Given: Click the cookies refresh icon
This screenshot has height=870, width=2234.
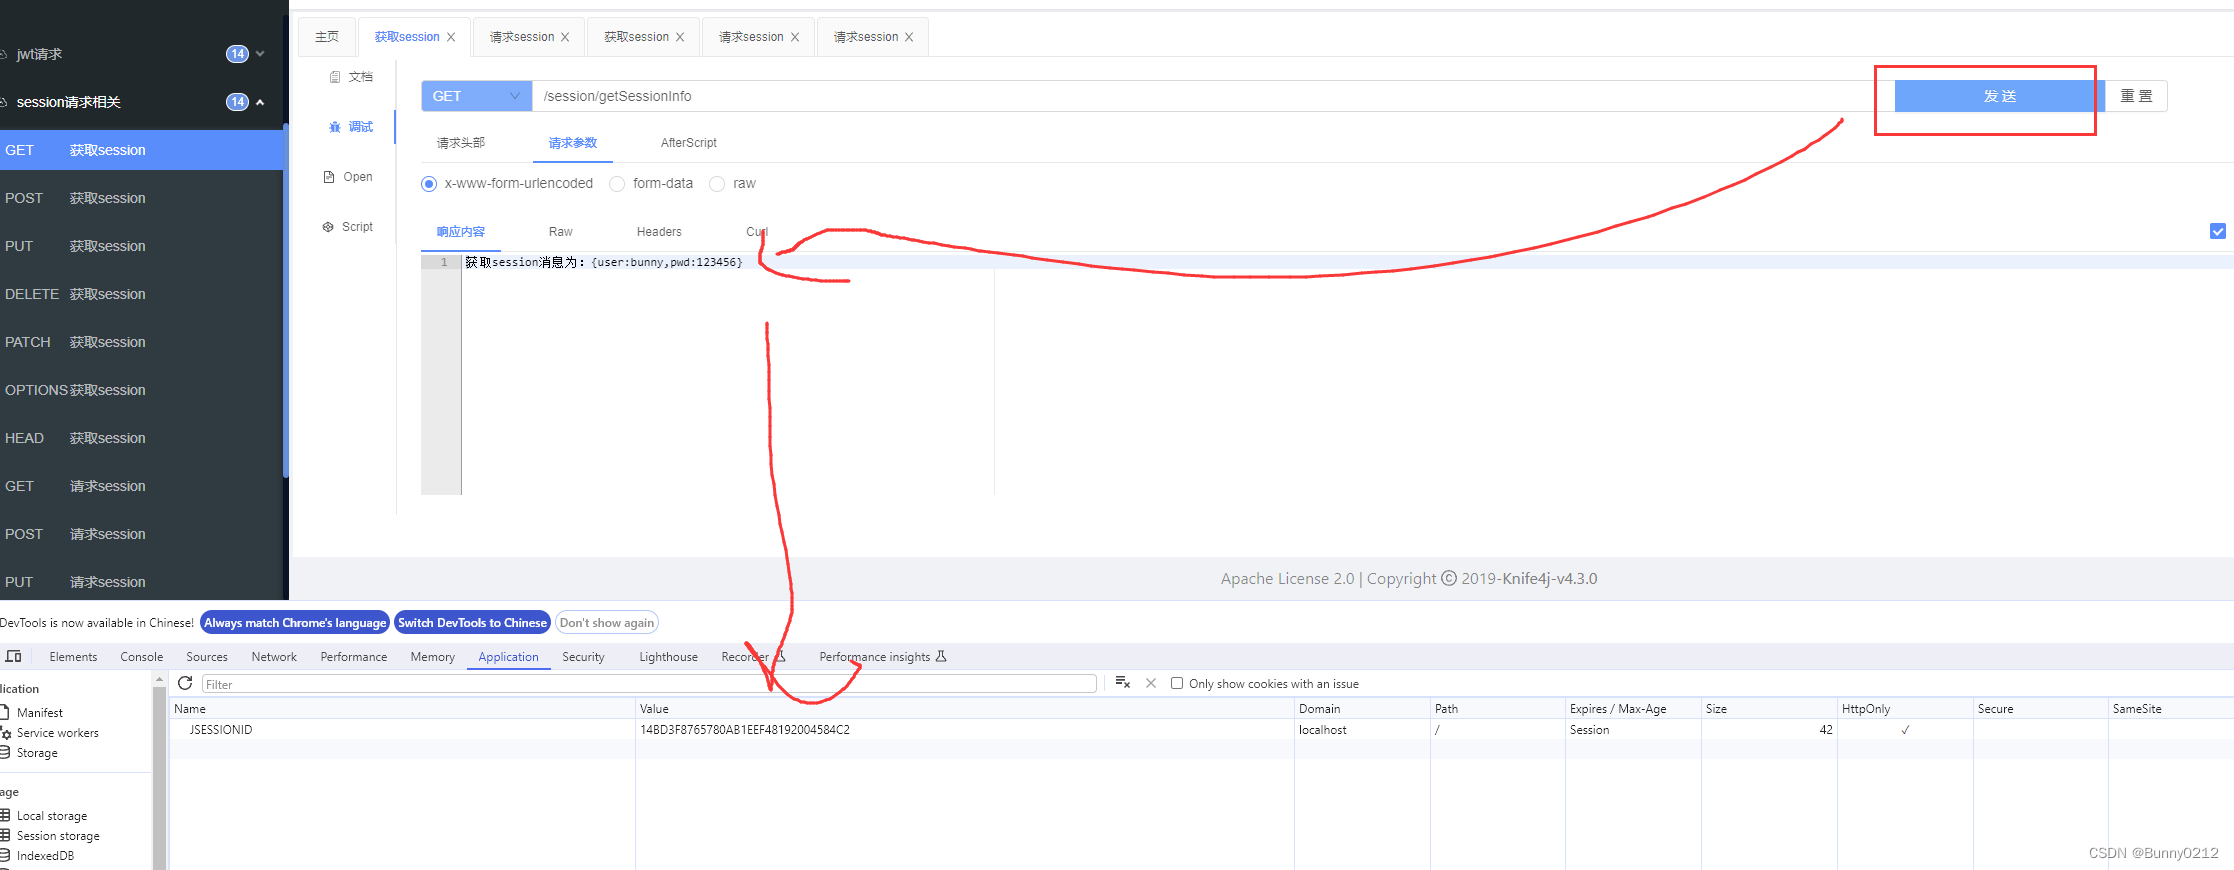Looking at the screenshot, I should click(185, 683).
